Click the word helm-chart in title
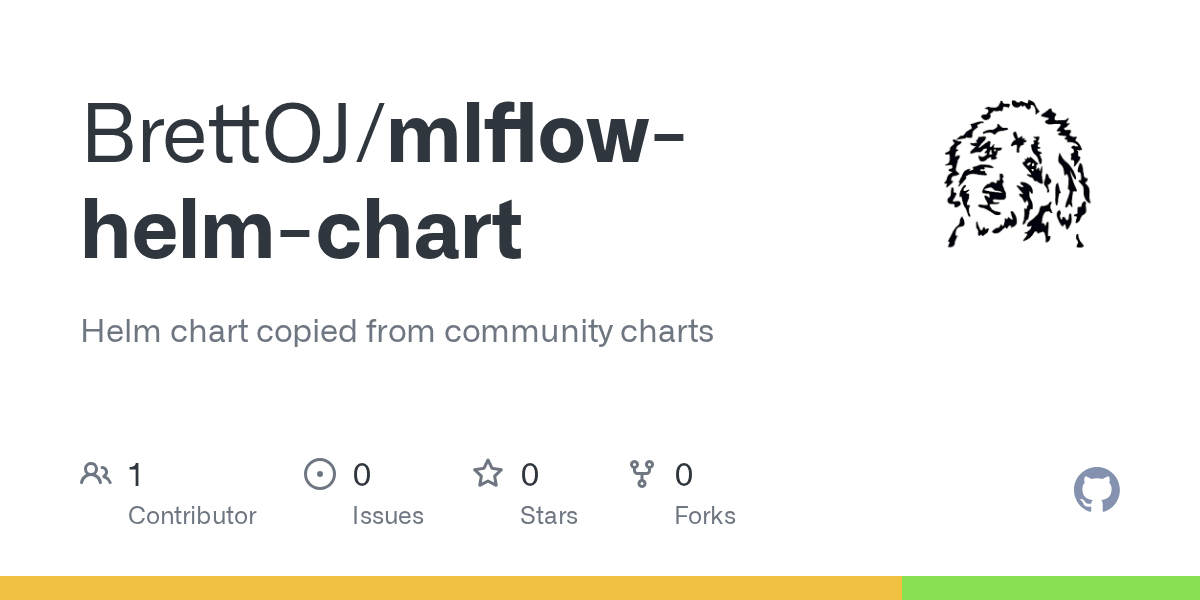 click(x=300, y=230)
